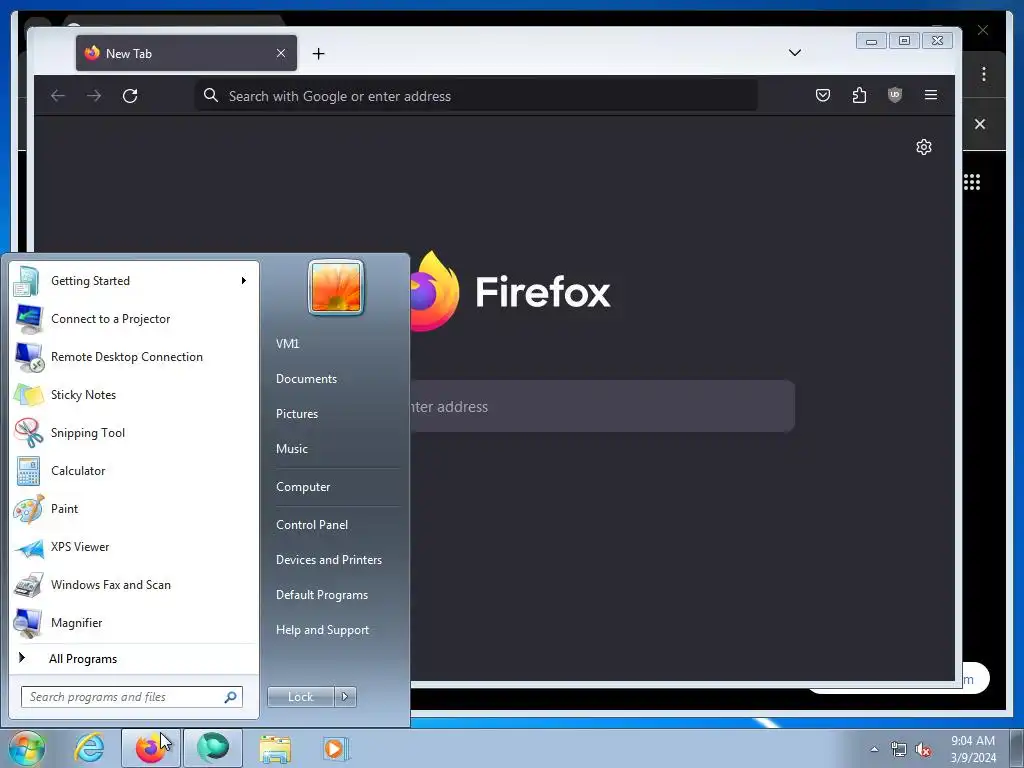This screenshot has height=768, width=1024.
Task: Show hidden tray icons arrow
Action: pos(874,749)
